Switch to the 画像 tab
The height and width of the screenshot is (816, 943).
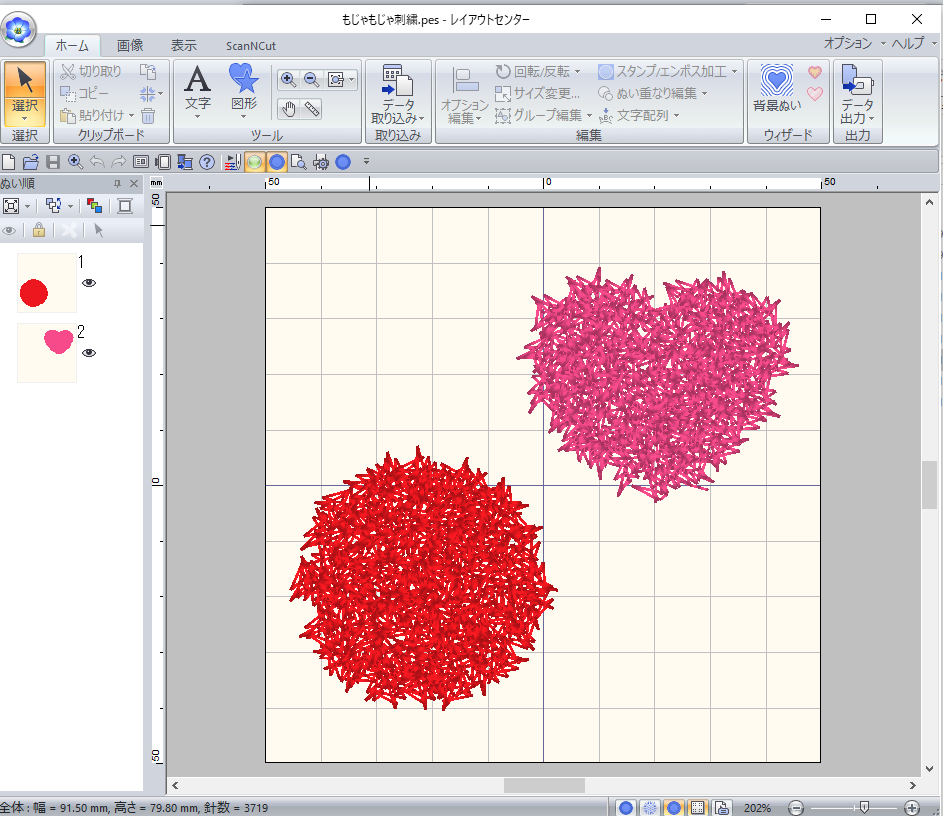pyautogui.click(x=130, y=45)
